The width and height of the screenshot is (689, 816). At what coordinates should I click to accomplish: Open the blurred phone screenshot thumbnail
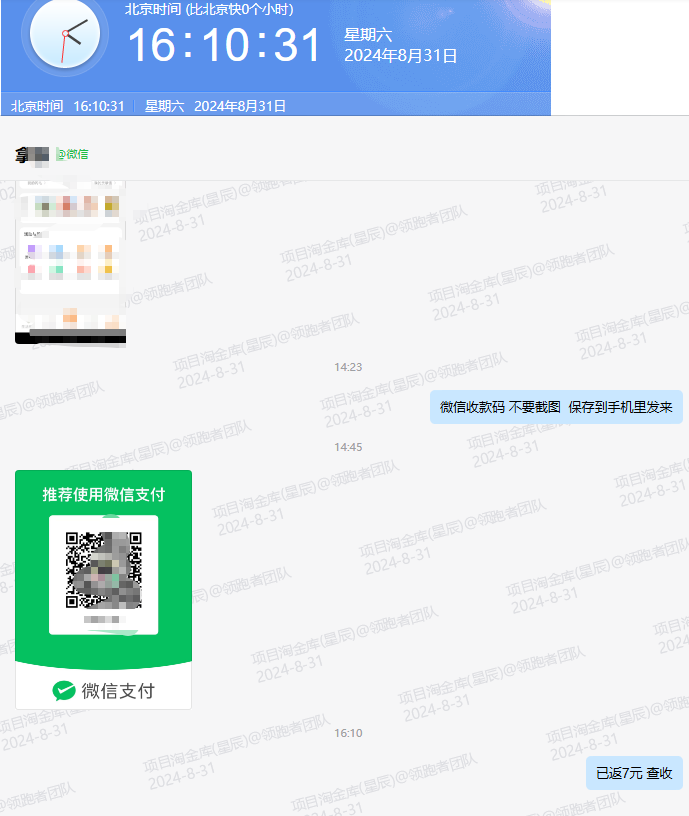click(70, 262)
